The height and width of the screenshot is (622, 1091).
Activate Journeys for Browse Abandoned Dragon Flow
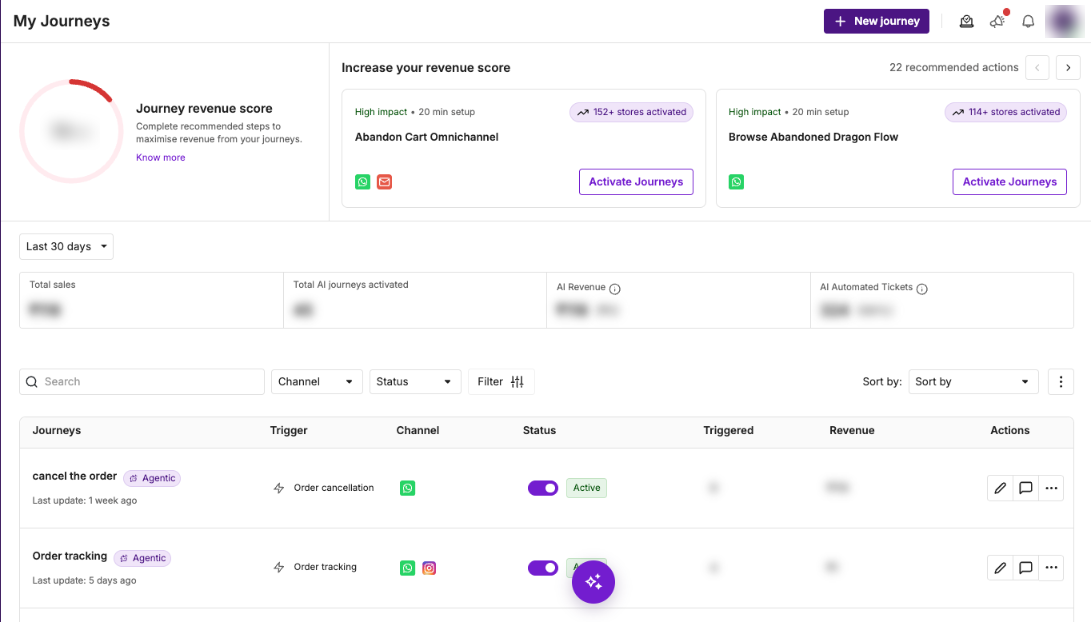point(1010,182)
